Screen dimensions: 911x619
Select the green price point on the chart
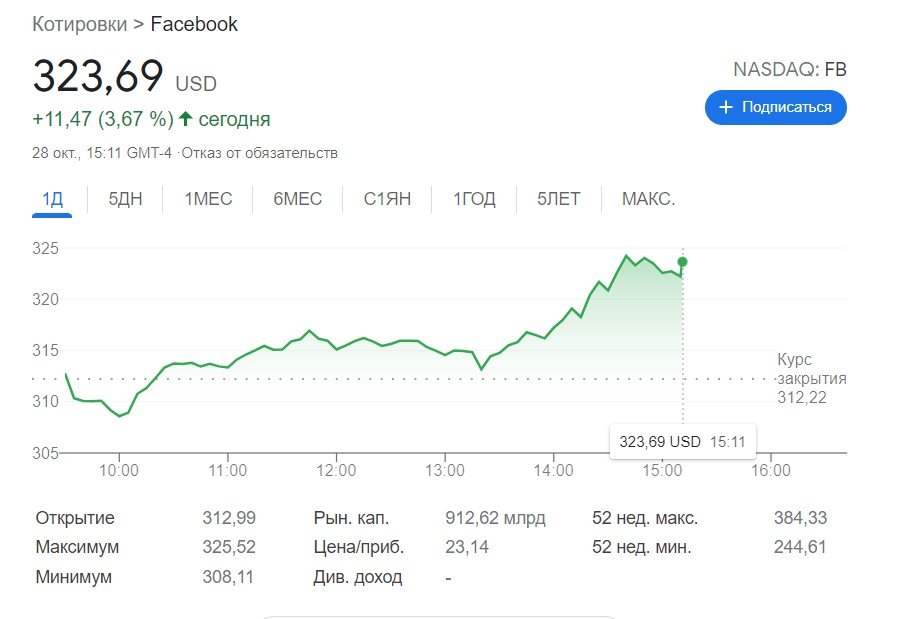point(681,261)
